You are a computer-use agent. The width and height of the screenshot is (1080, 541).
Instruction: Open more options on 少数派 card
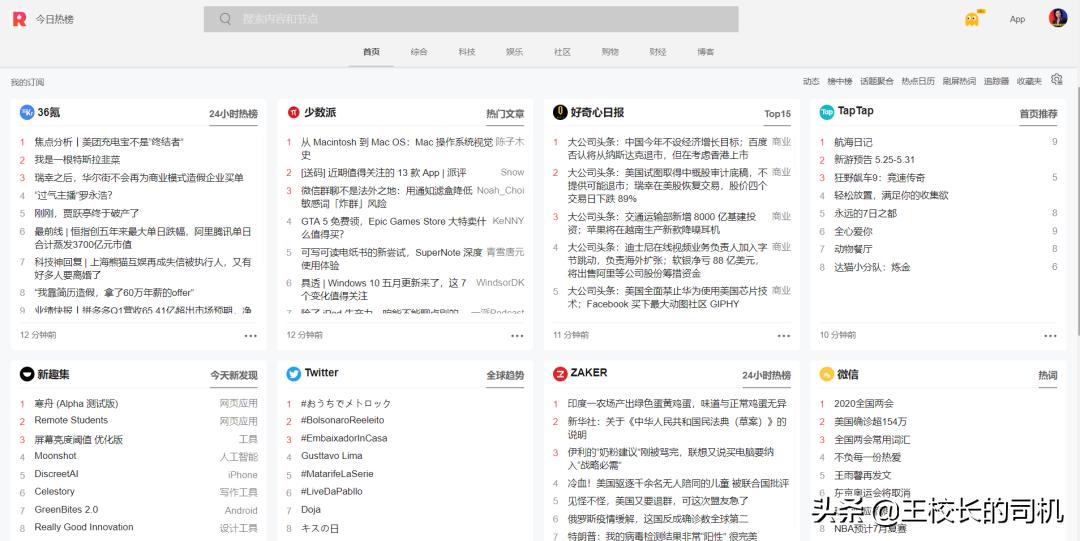[x=517, y=336]
